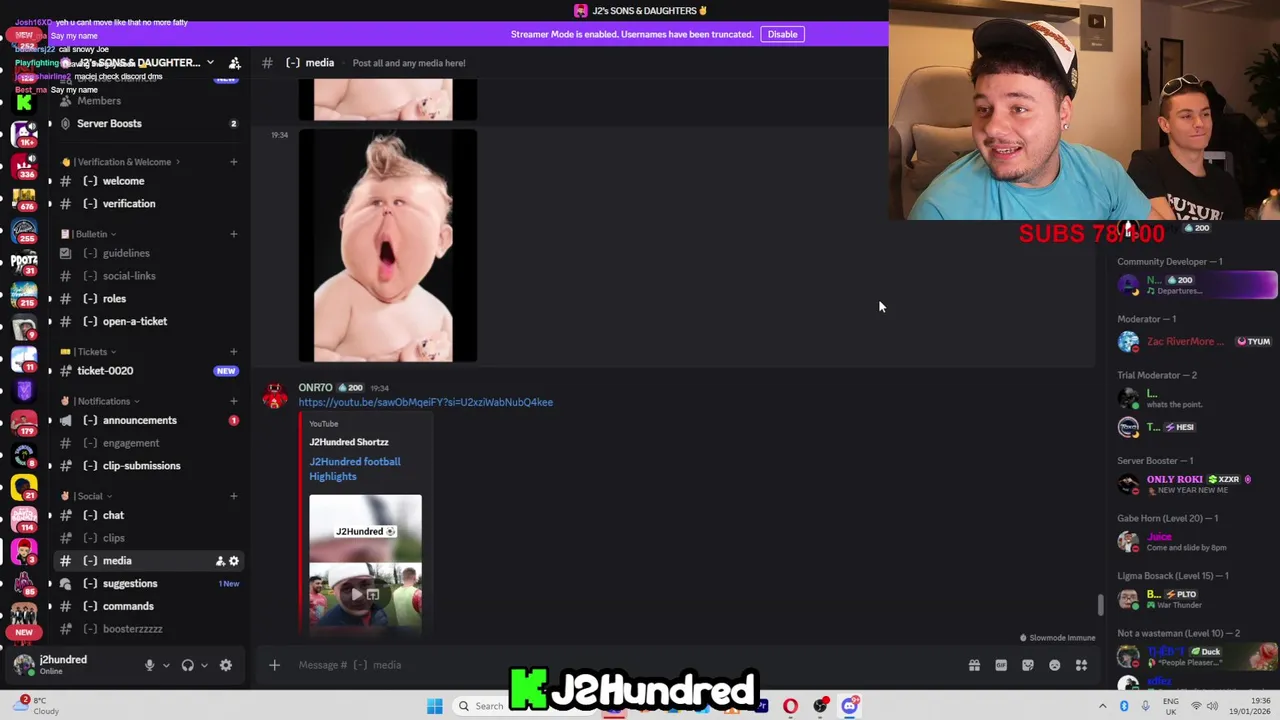1280x720 pixels.
Task: Send a gift using the gift icon
Action: pyautogui.click(x=974, y=665)
